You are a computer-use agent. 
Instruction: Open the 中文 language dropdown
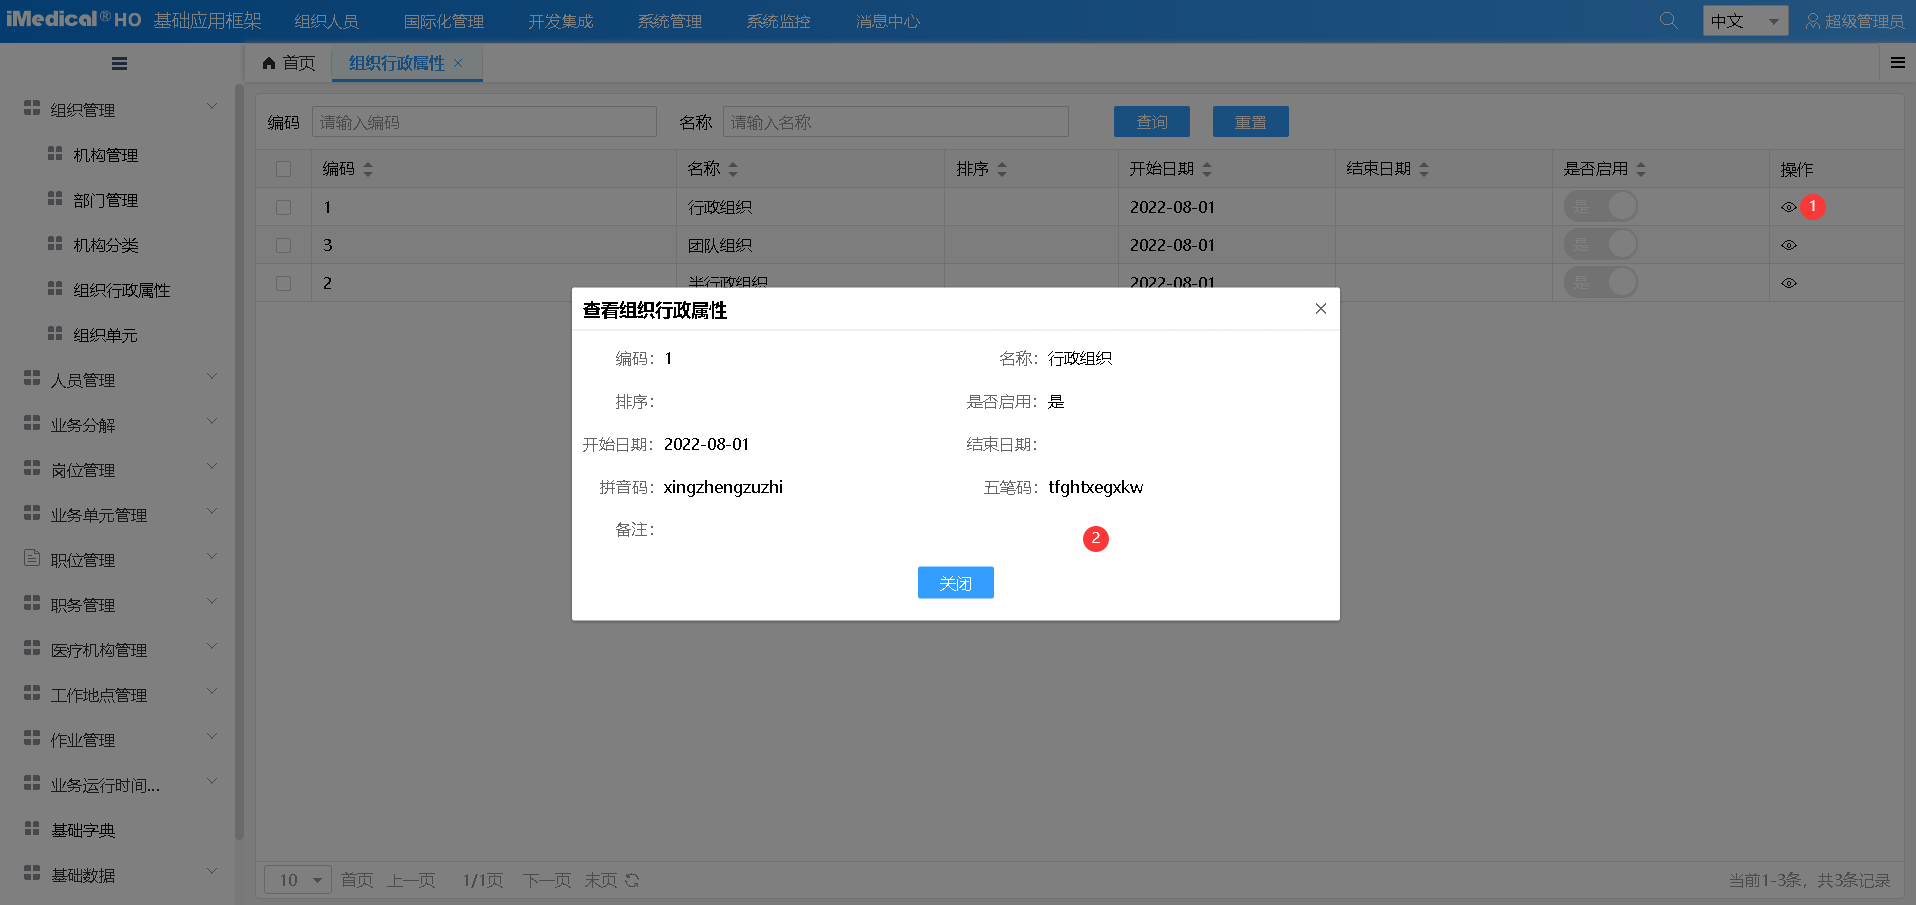click(1744, 21)
